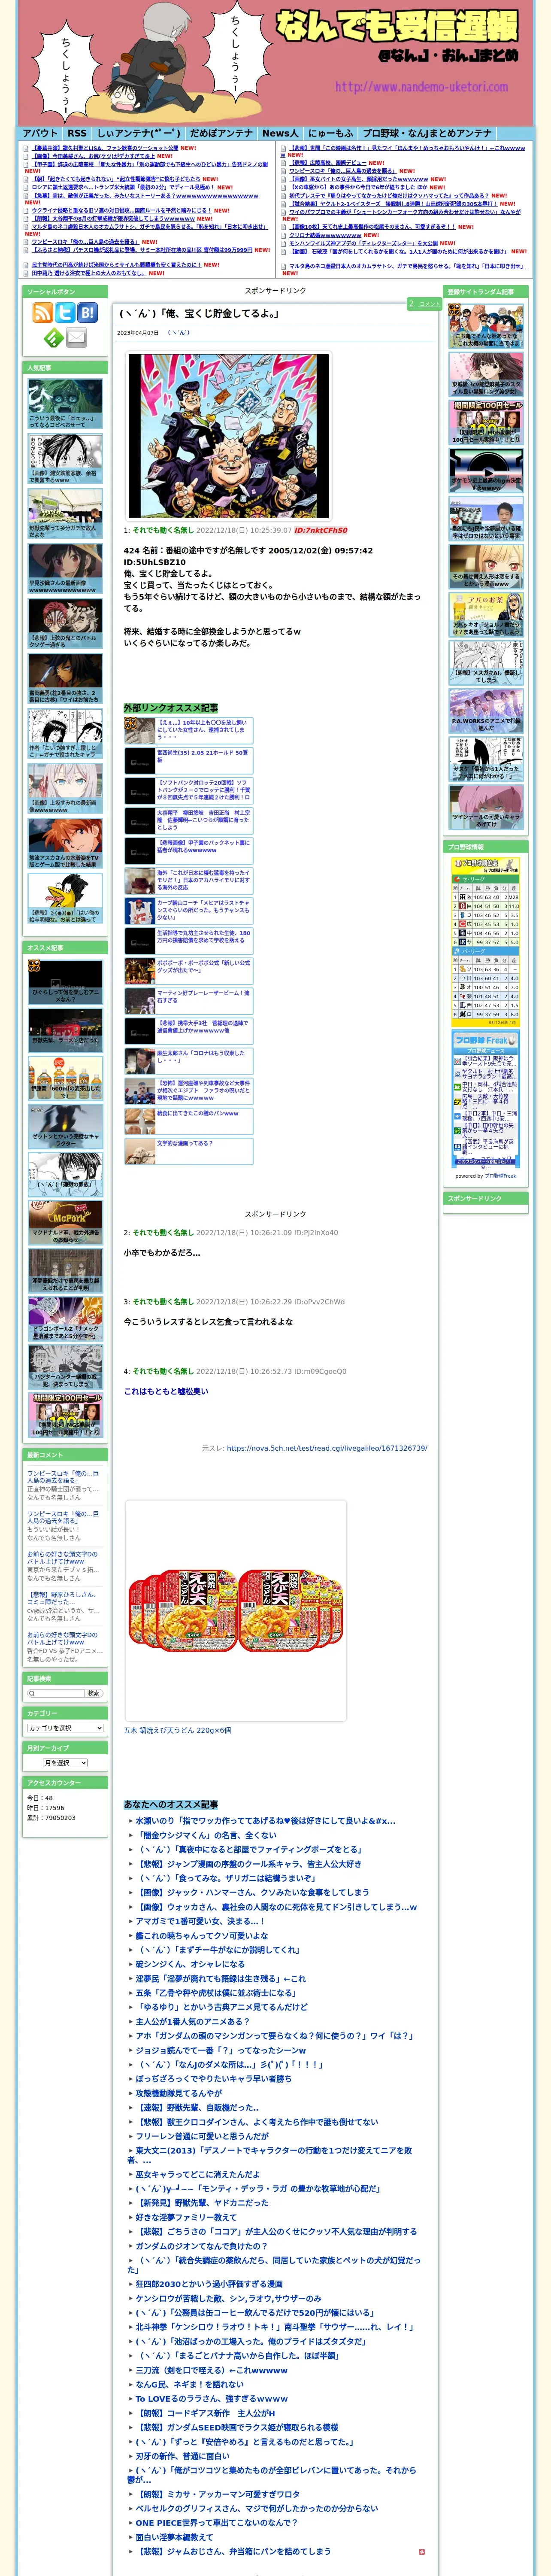551x2576 pixels.
Task: Open the 上弦の鬼とのバトル sidebar thumbnail
Action: pos(65,624)
